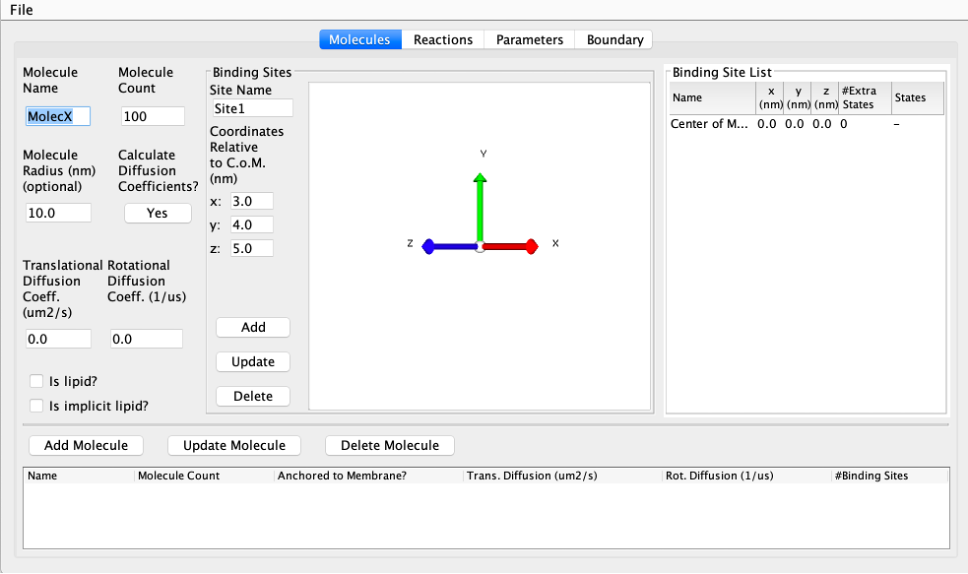The image size is (968, 574).
Task: Click the red X axis arrow
Action: click(511, 247)
